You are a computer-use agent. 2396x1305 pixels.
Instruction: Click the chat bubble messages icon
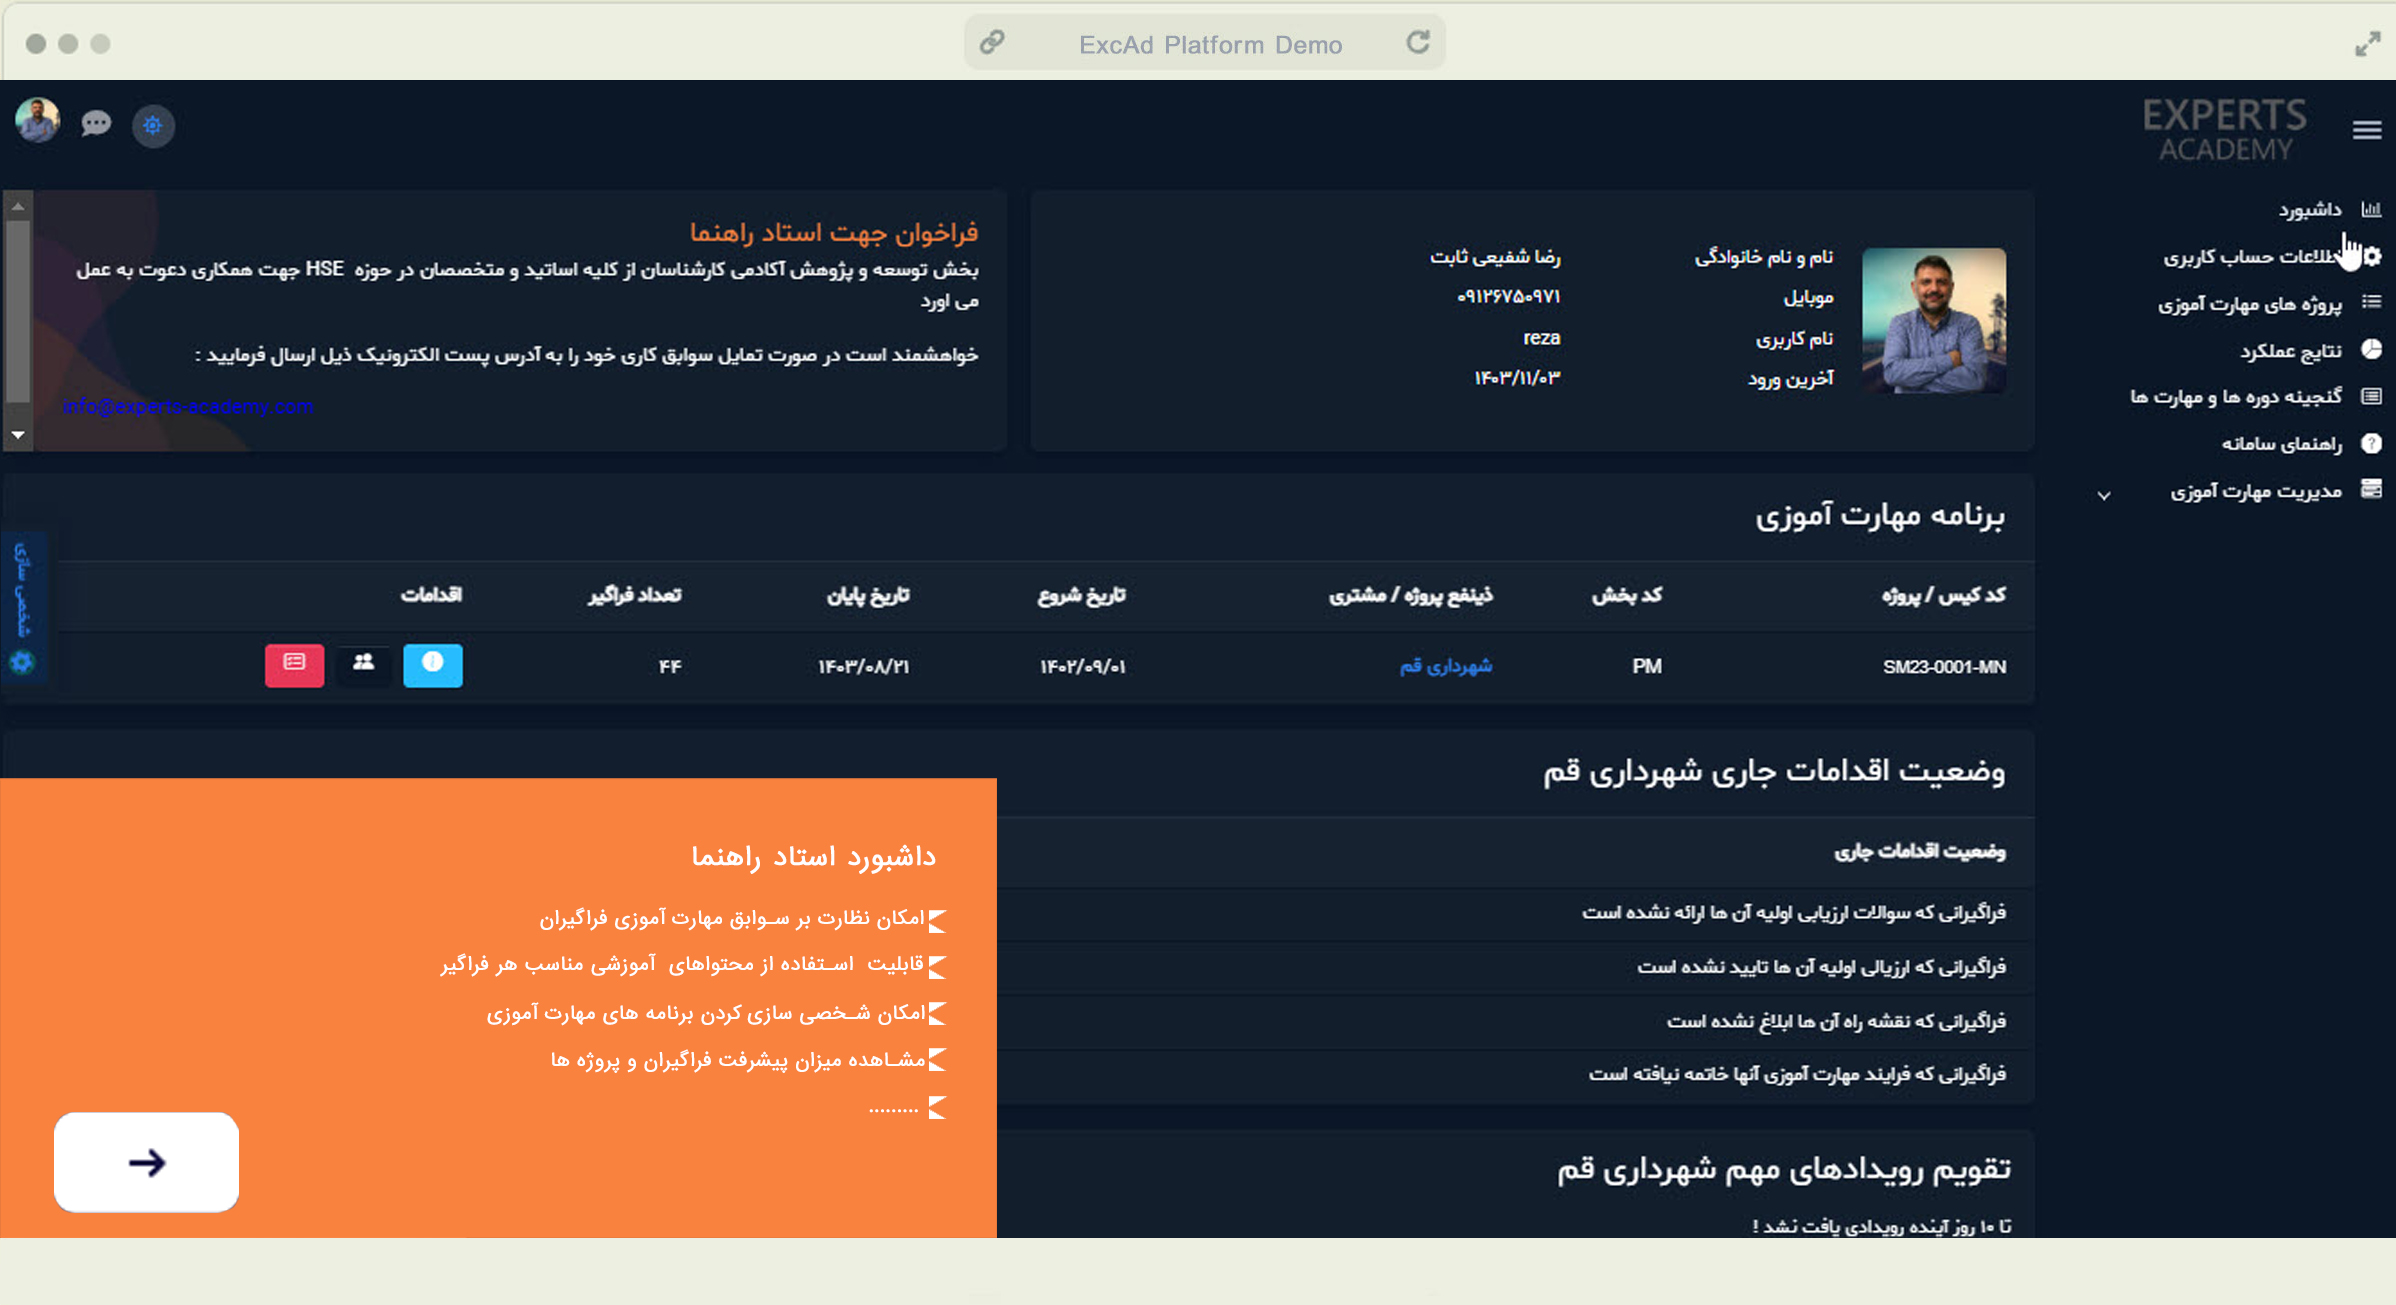point(96,124)
